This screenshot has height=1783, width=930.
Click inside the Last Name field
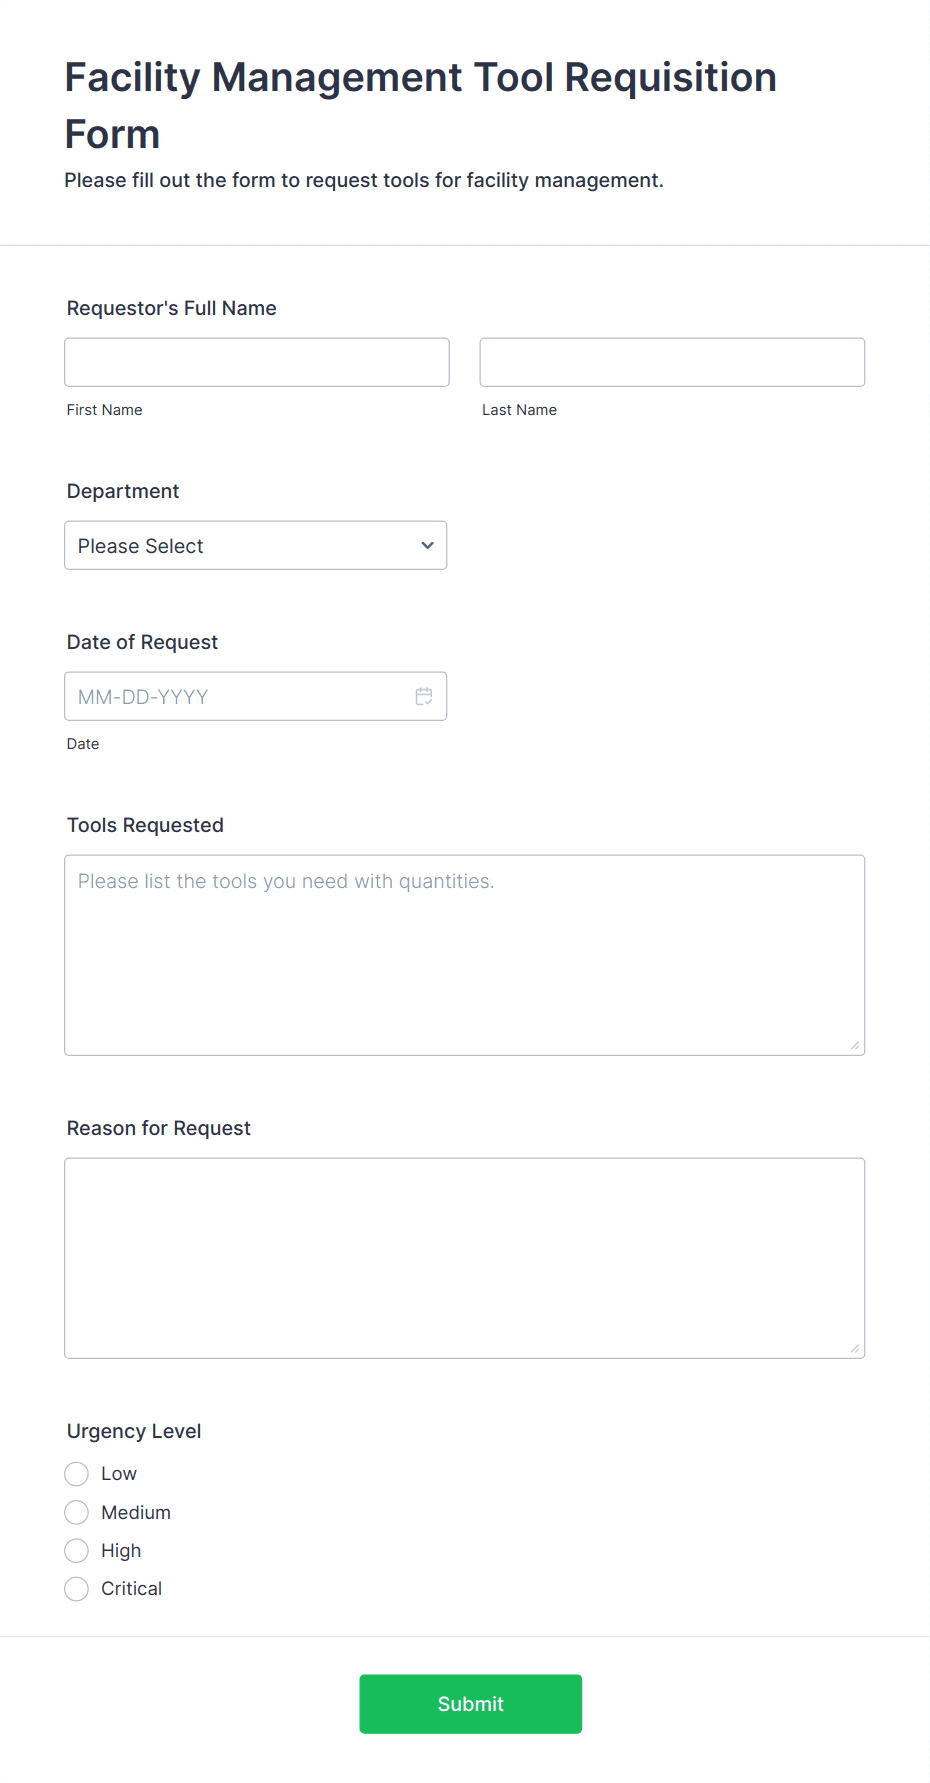671,361
